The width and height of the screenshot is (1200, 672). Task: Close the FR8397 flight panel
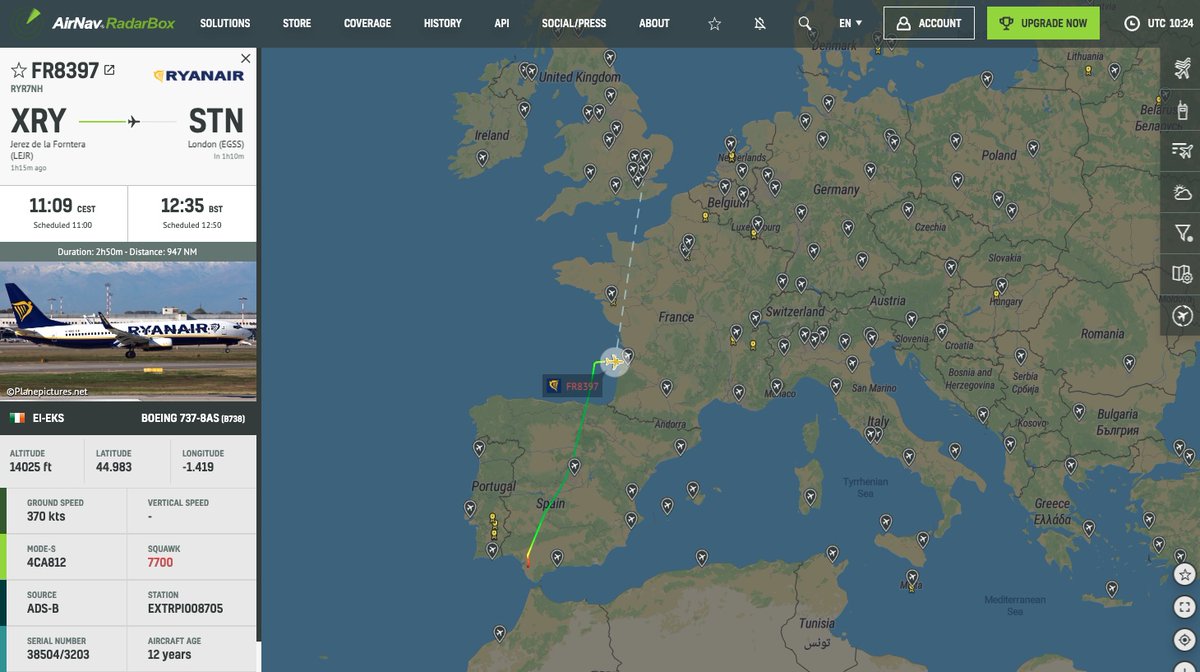point(246,58)
